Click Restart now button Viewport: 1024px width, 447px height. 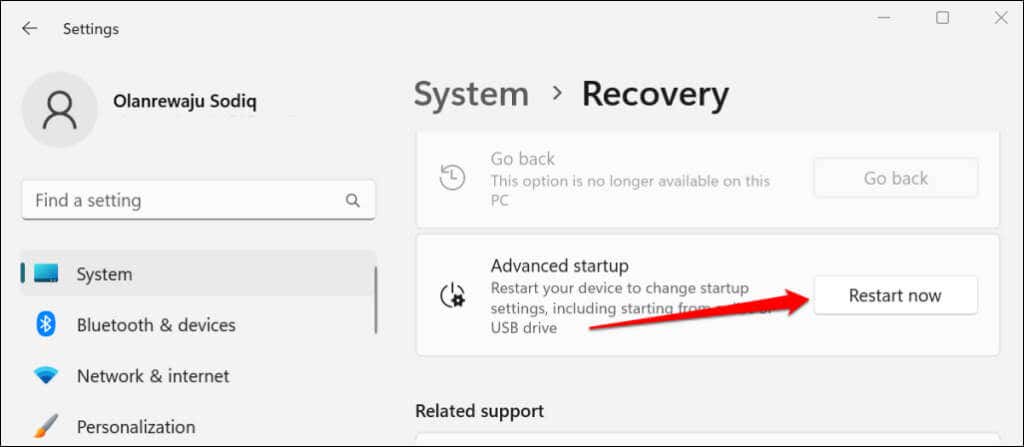[895, 295]
